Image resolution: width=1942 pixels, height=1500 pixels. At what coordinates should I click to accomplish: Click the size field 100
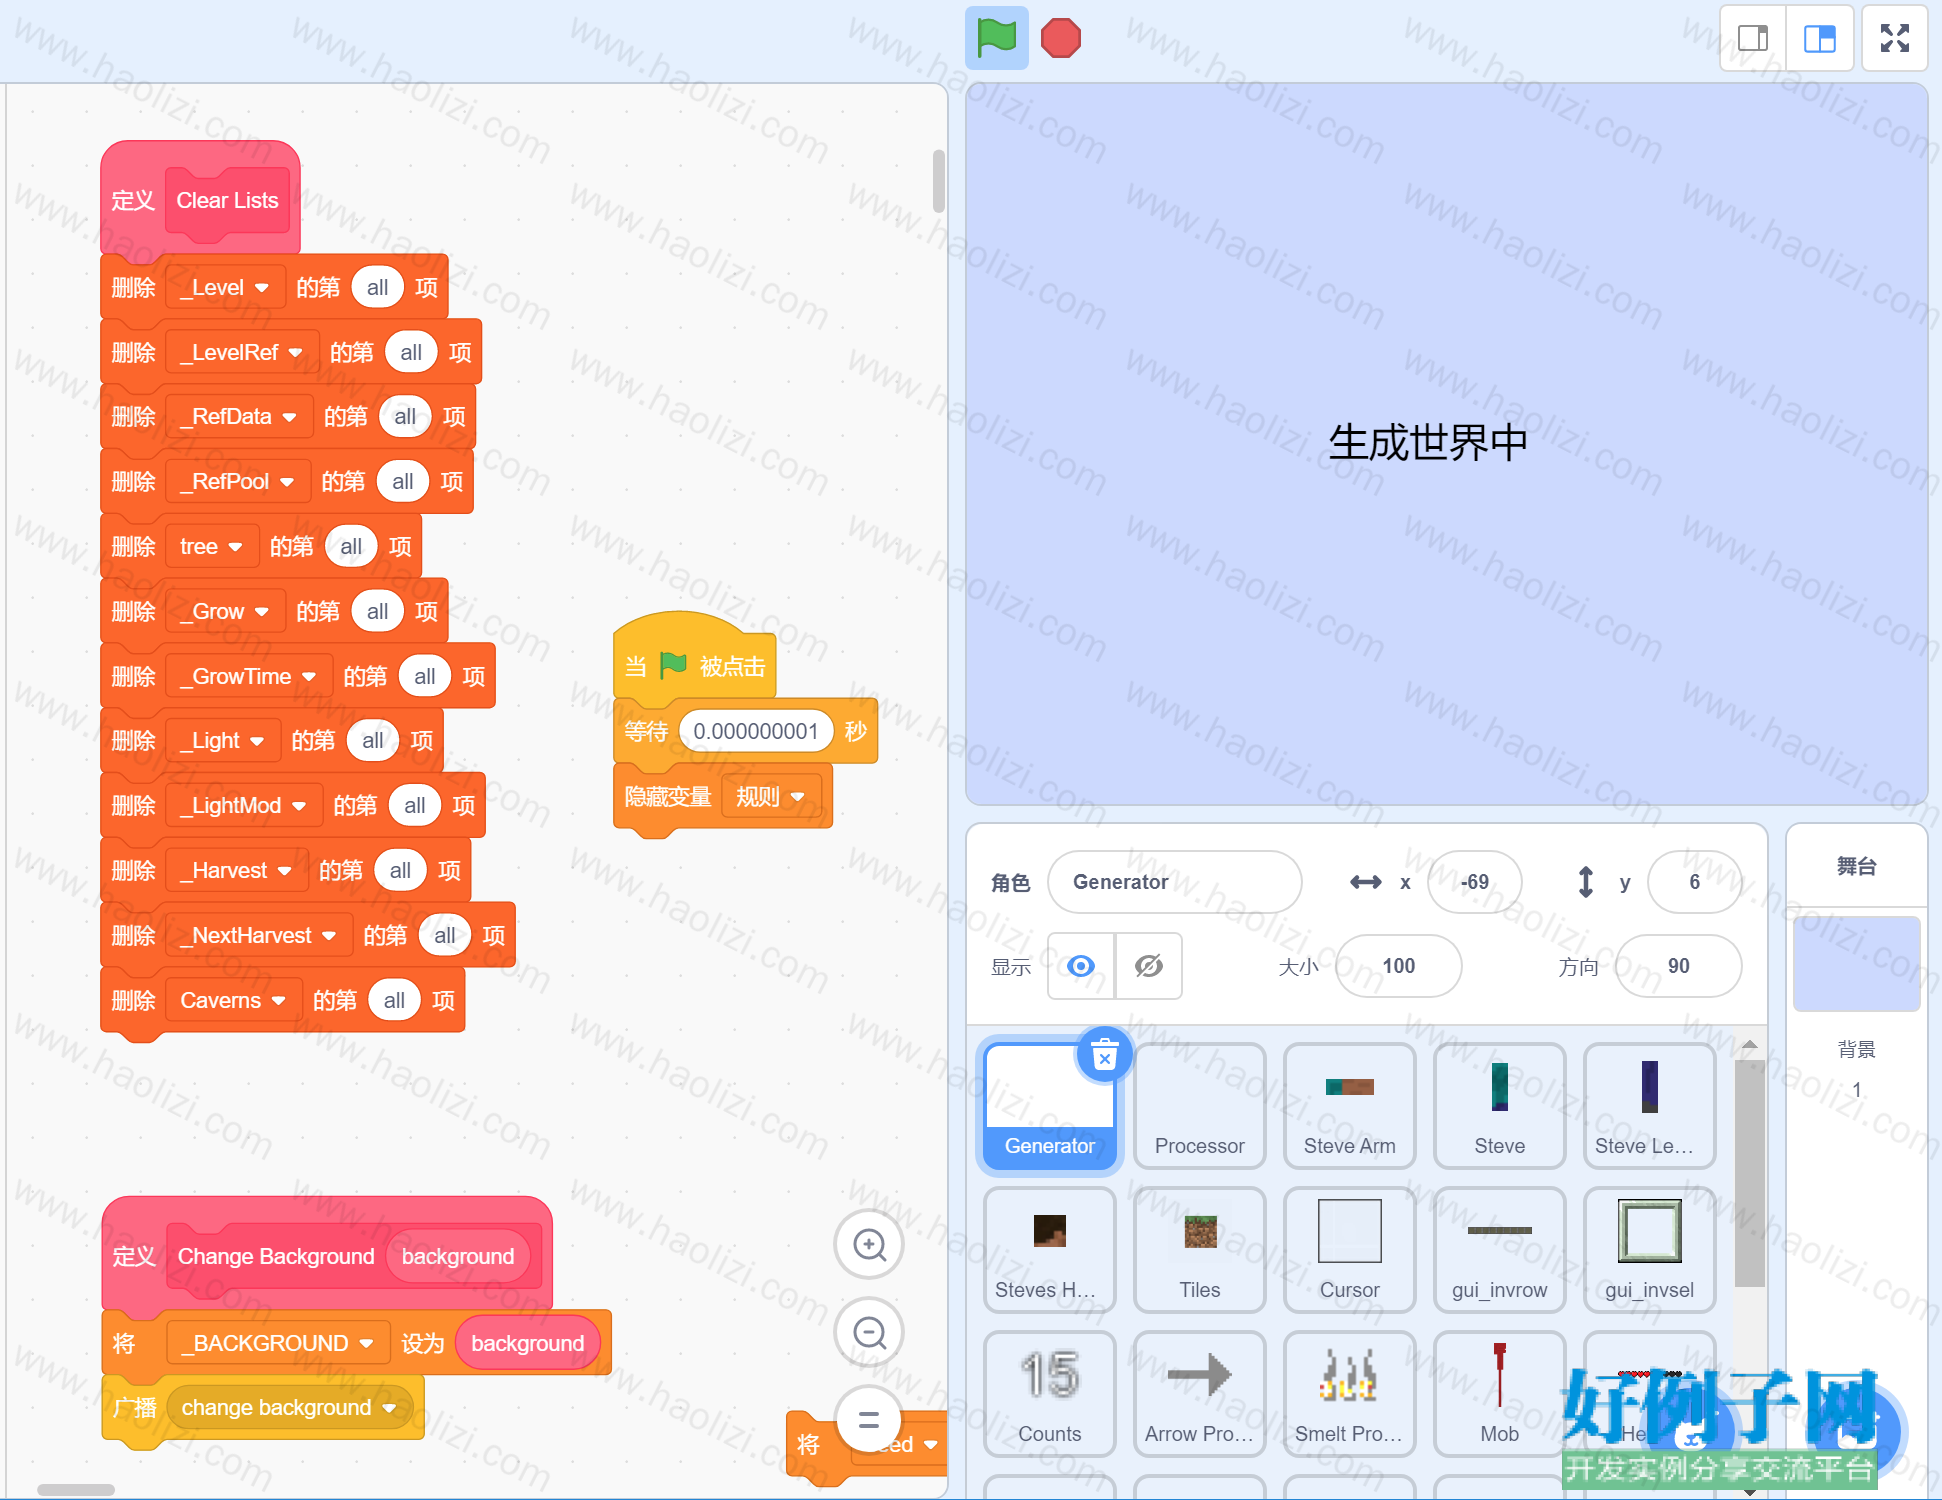point(1398,966)
